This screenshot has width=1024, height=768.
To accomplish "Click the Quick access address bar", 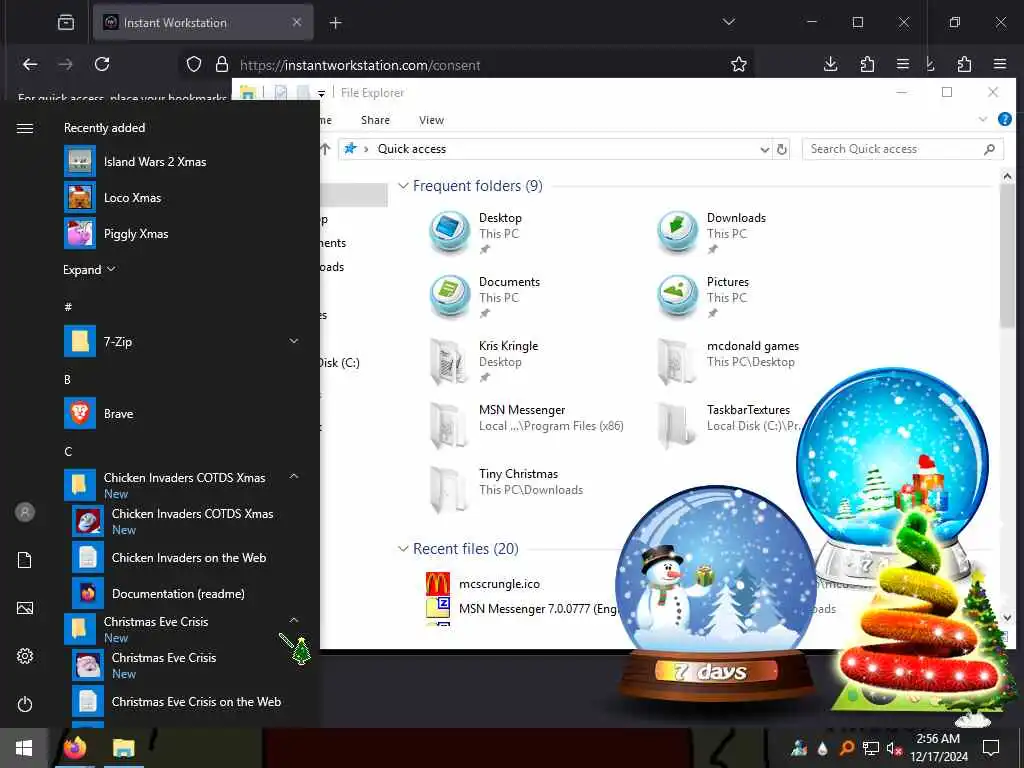I will tap(555, 149).
